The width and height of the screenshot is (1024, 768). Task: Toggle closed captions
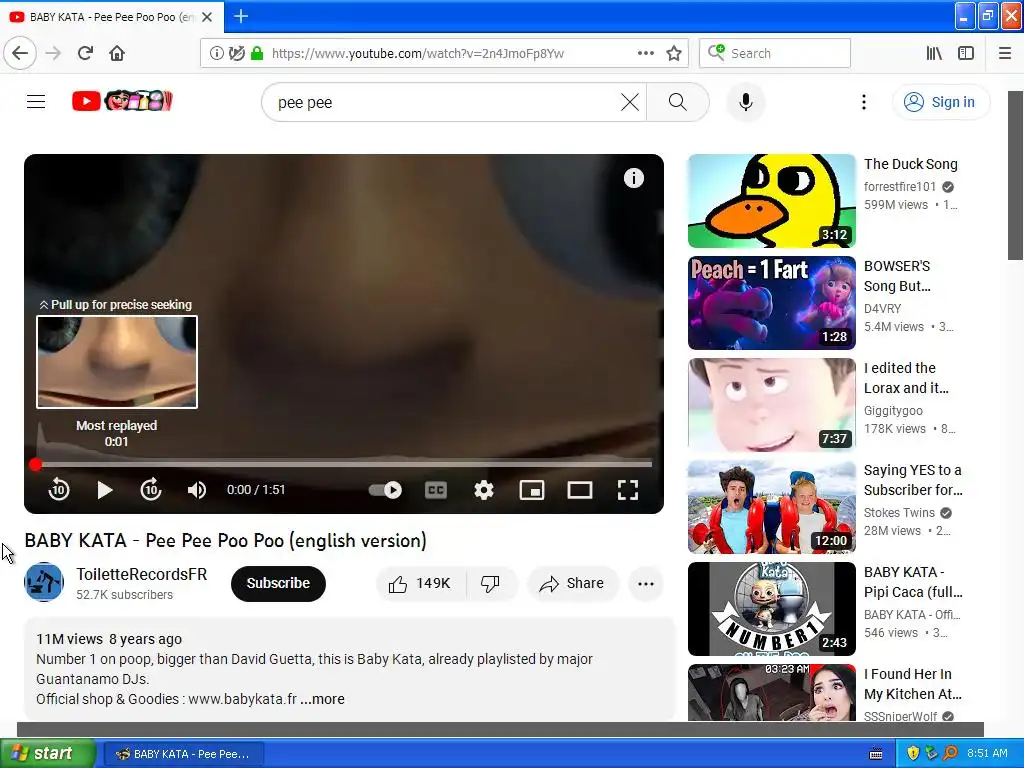436,490
